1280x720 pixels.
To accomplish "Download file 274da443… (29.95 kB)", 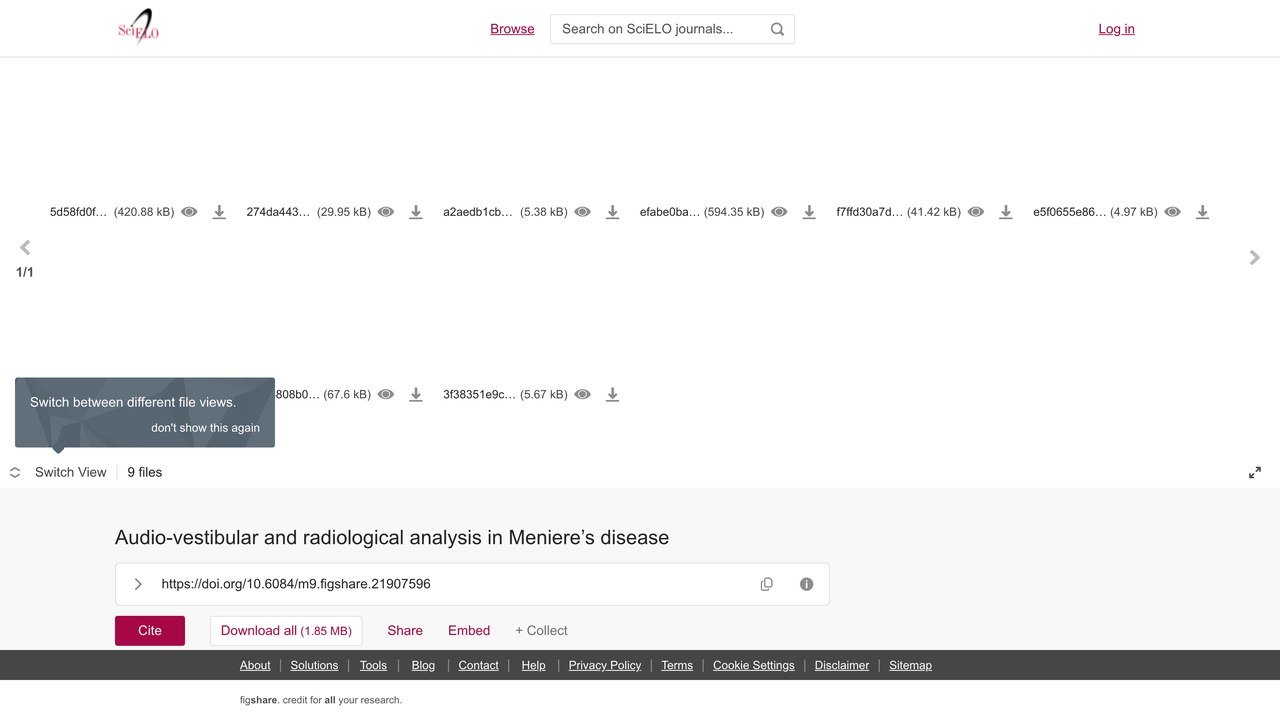I will click(x=416, y=212).
